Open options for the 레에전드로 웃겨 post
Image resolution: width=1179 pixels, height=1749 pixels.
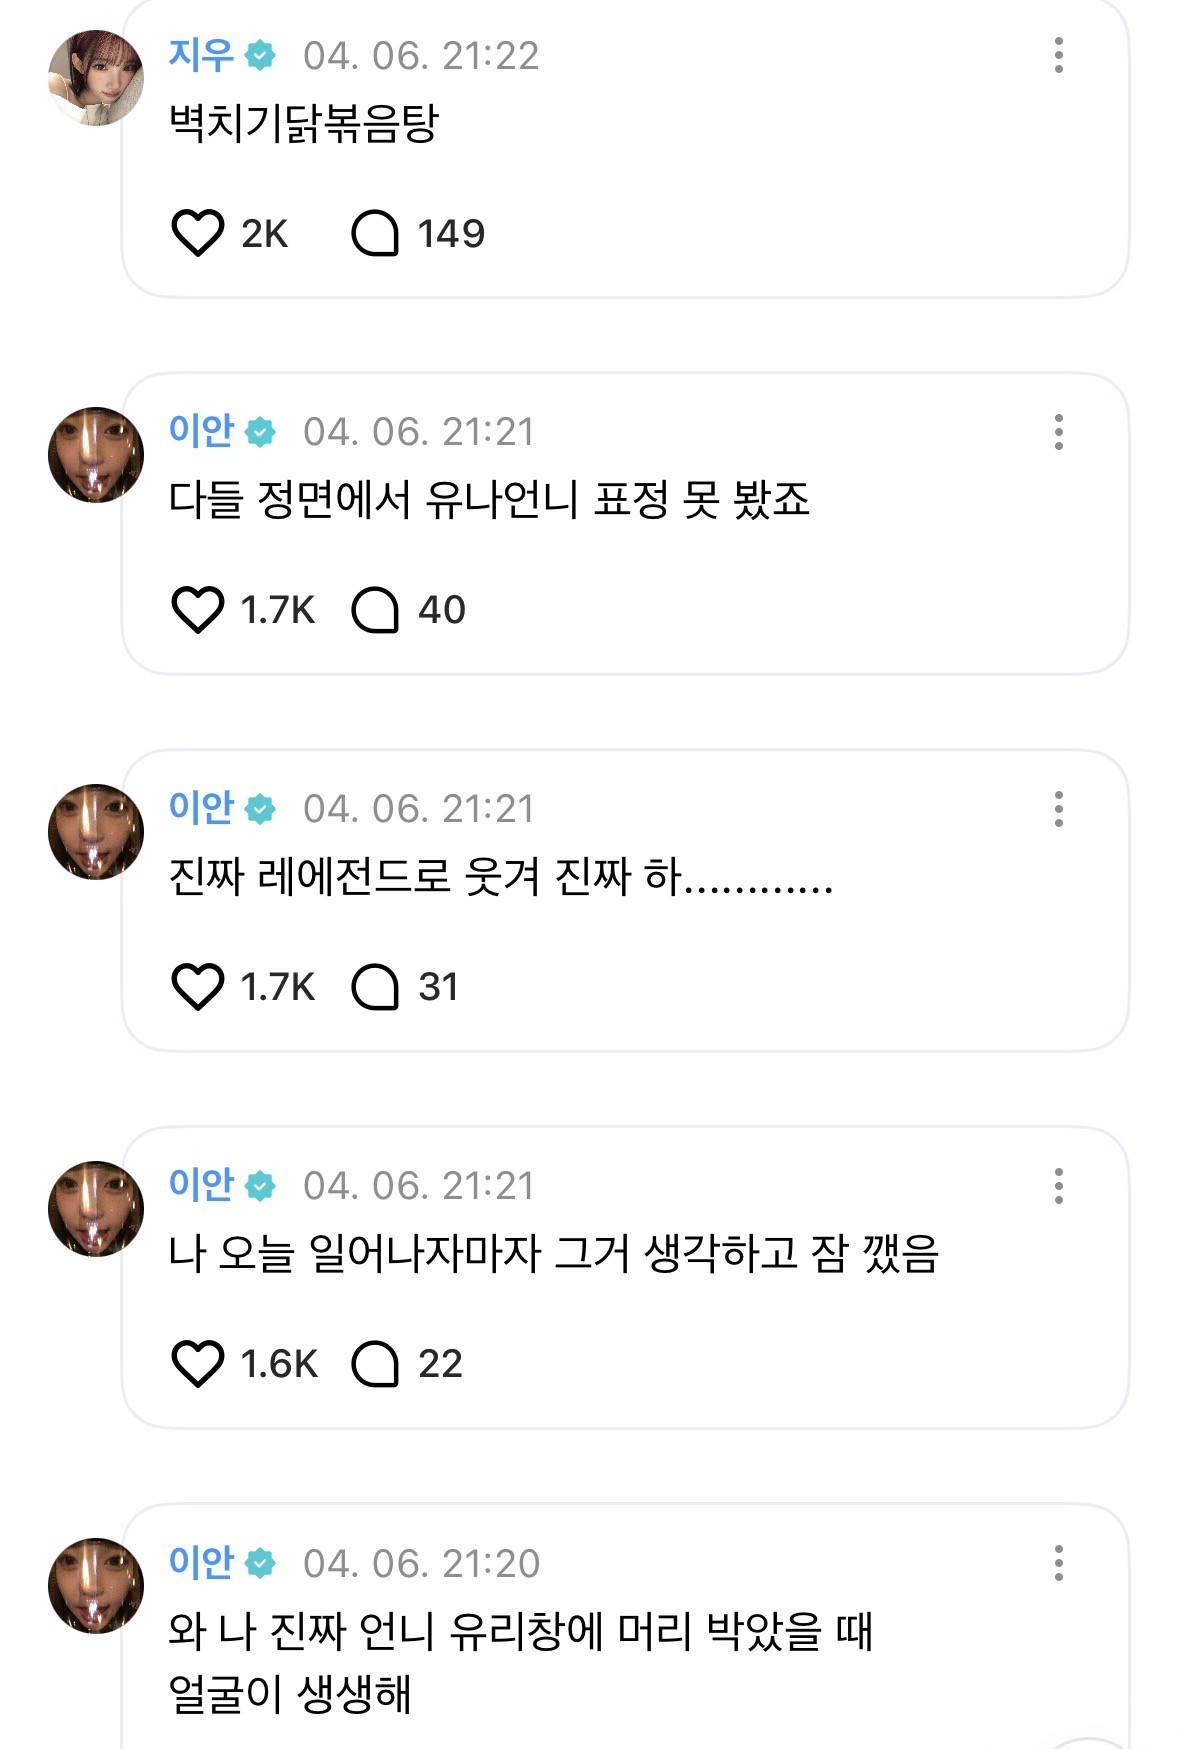pos(1058,809)
